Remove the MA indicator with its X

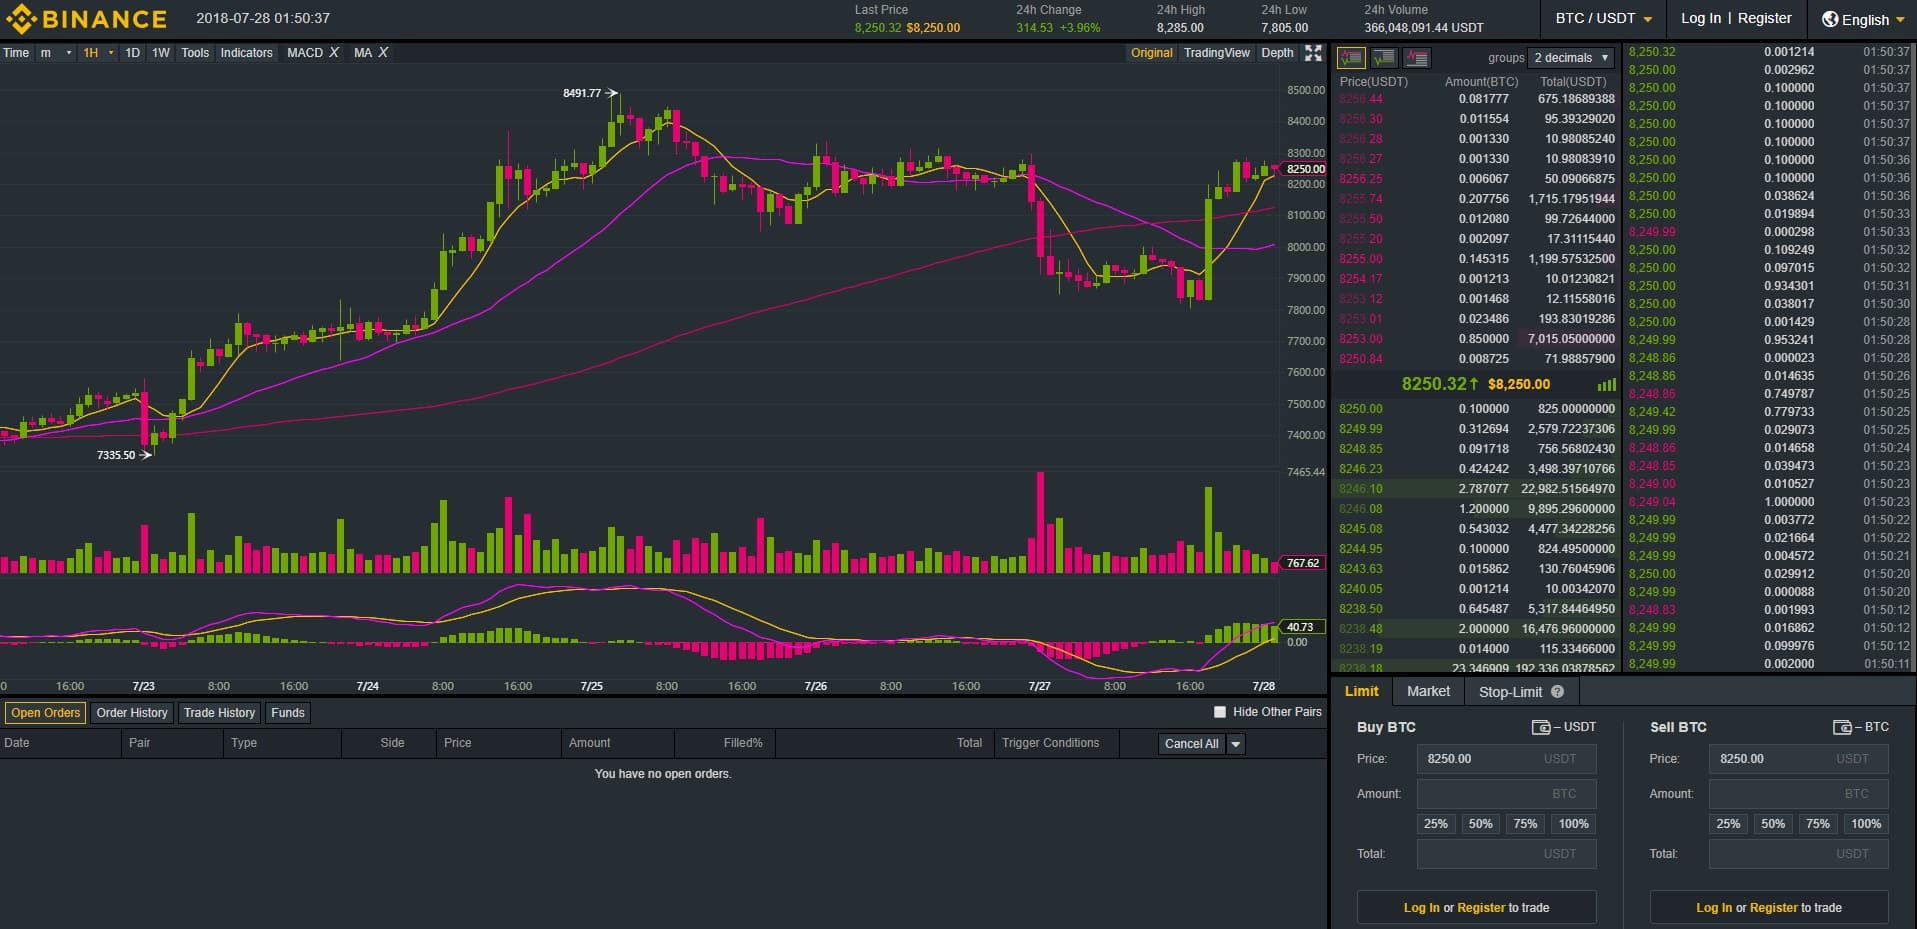point(383,53)
